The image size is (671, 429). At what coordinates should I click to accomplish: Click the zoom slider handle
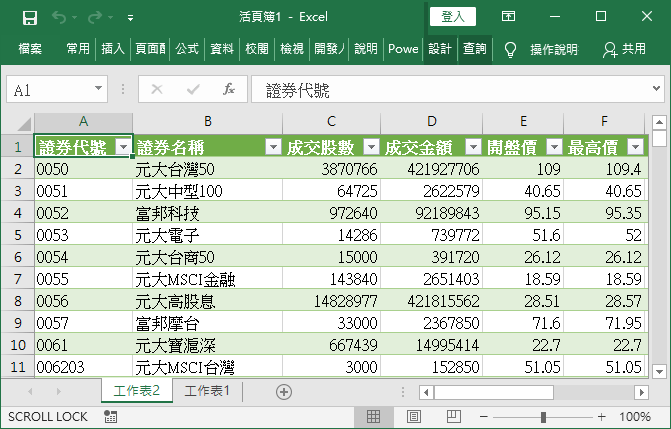[543, 417]
